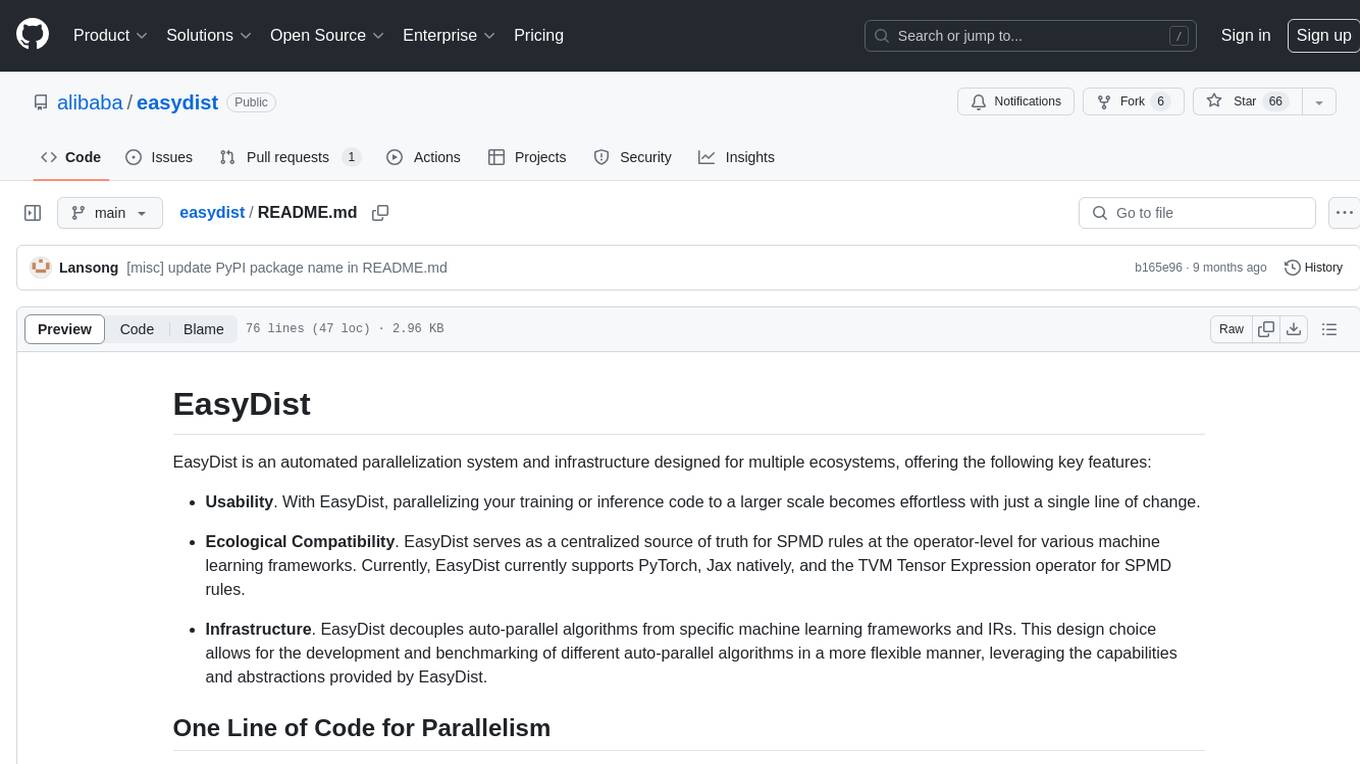Viewport: 1360px width, 764px height.
Task: Open the main branch selector
Action: tap(110, 213)
